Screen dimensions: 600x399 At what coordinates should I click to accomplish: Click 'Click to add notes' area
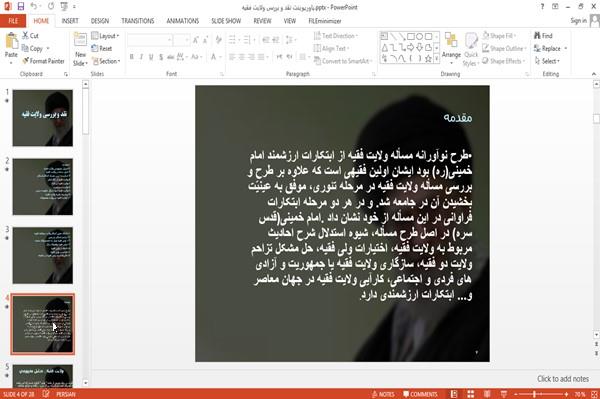[x=563, y=379]
